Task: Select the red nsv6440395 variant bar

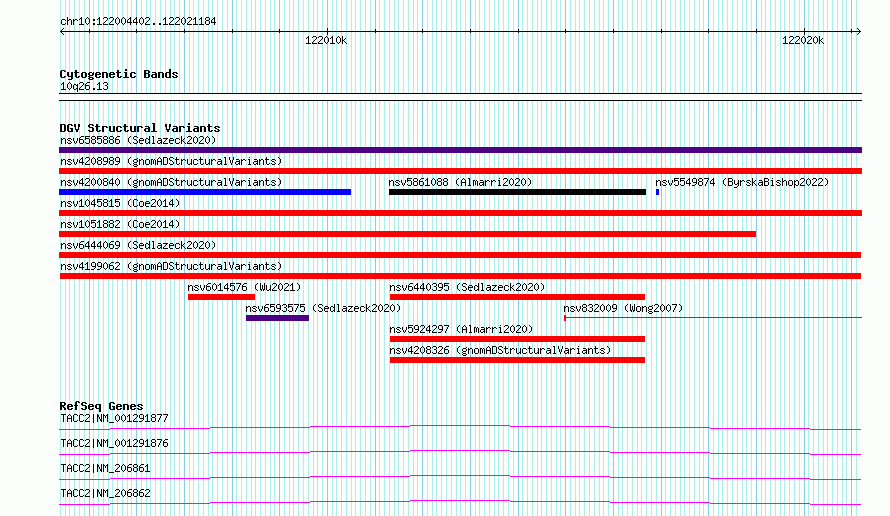Action: pyautogui.click(x=517, y=297)
